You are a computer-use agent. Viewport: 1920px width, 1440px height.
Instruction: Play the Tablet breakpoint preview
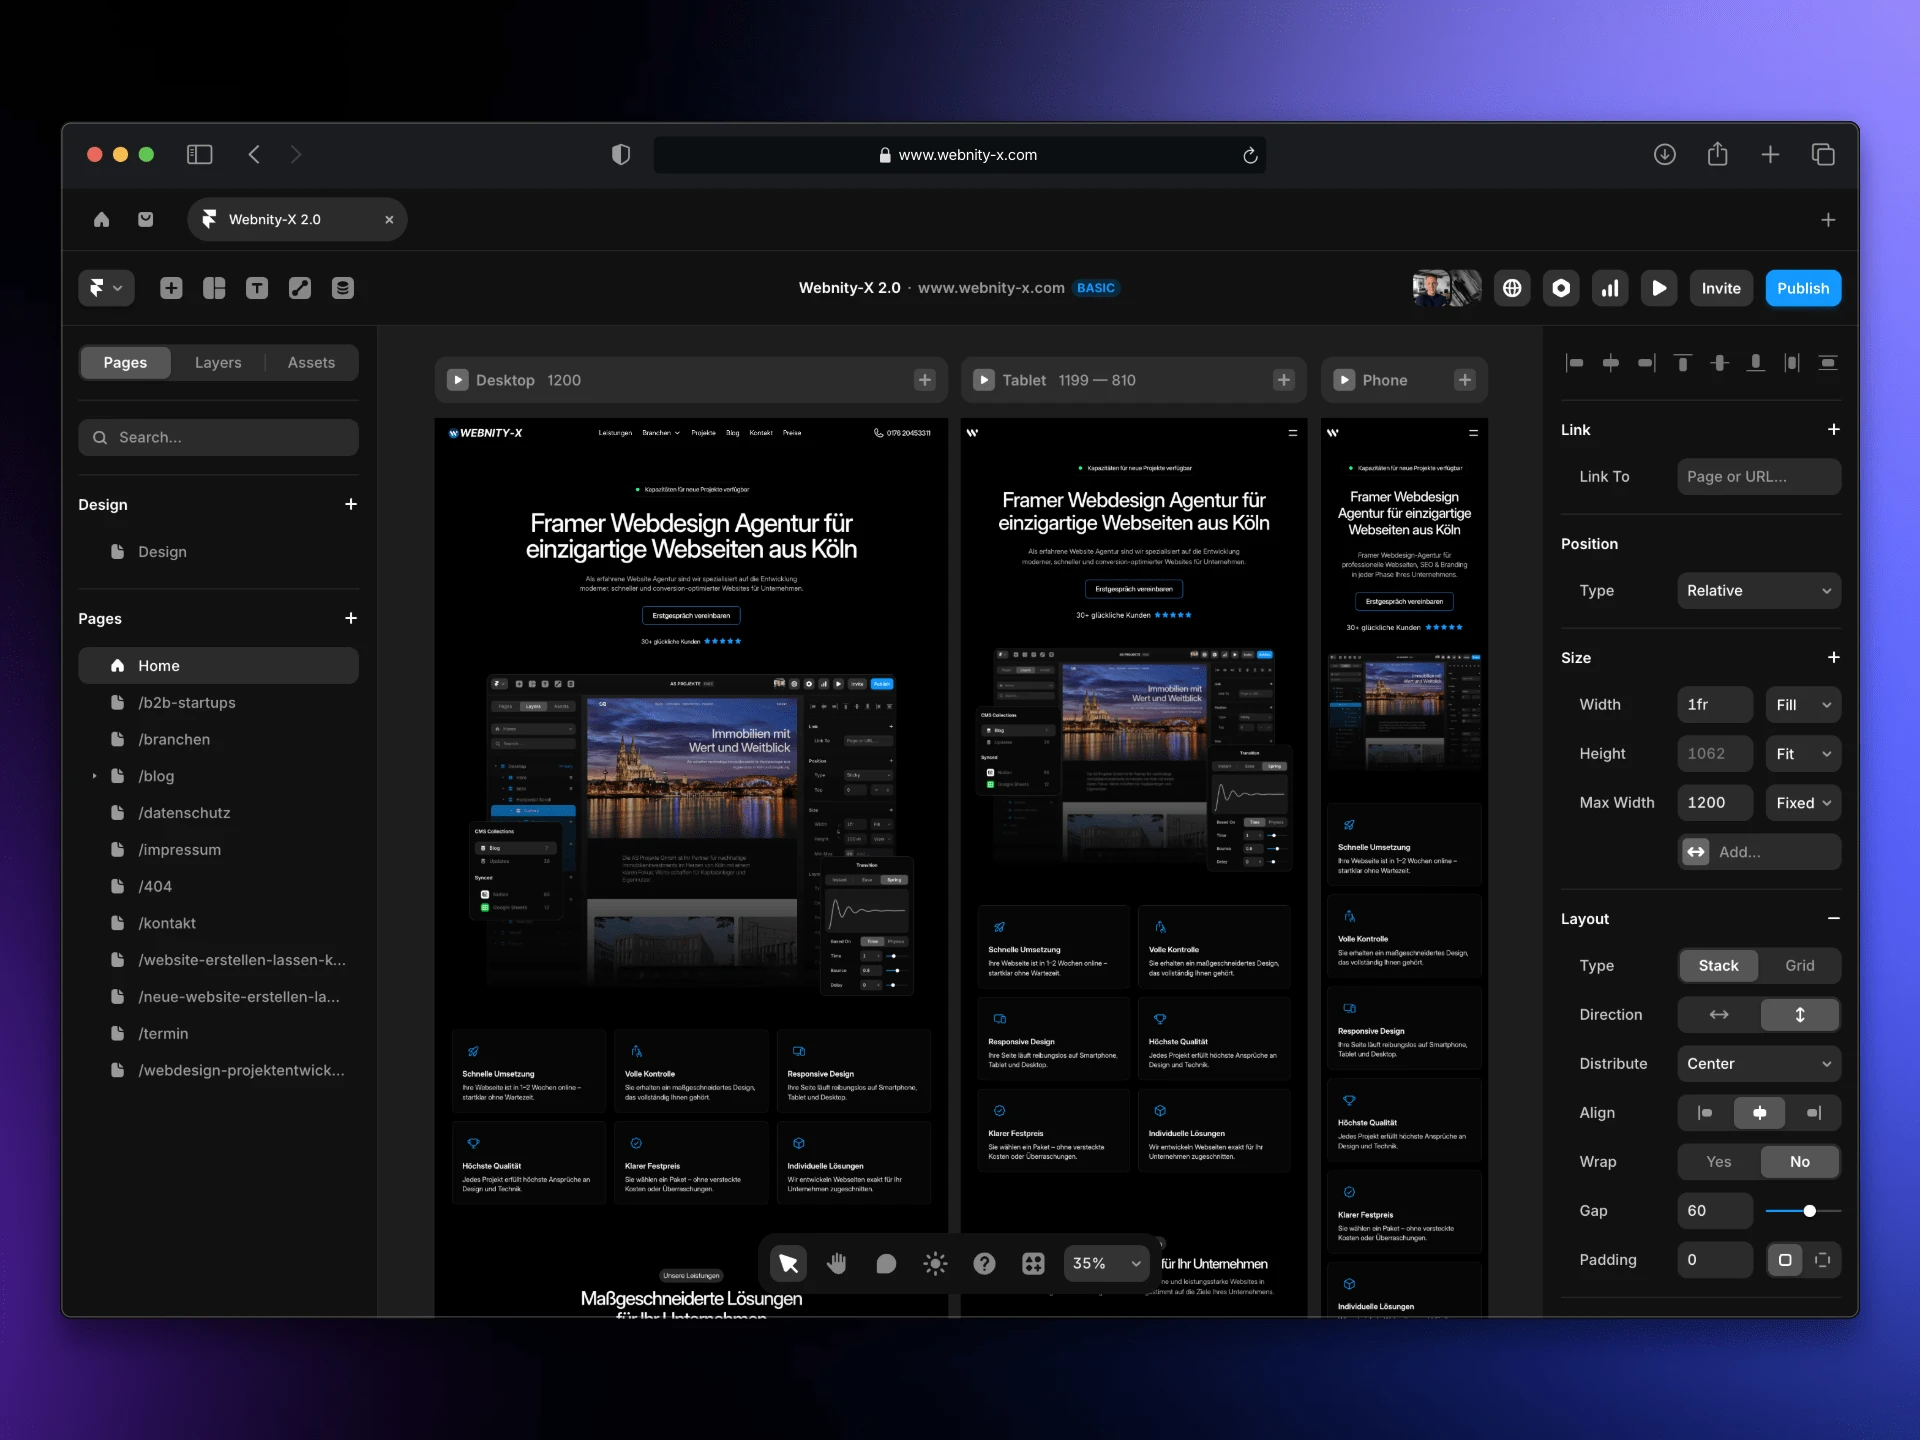coord(984,380)
